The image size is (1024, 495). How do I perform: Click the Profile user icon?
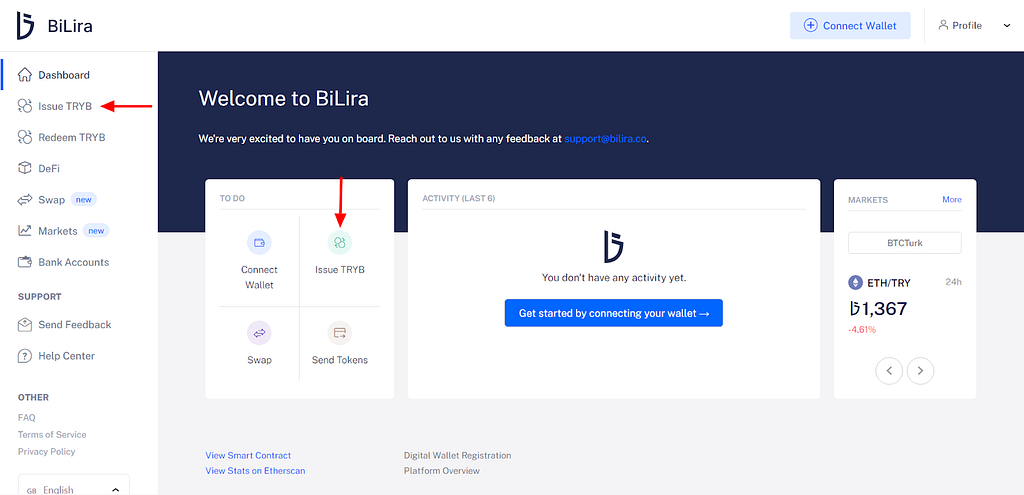[943, 25]
